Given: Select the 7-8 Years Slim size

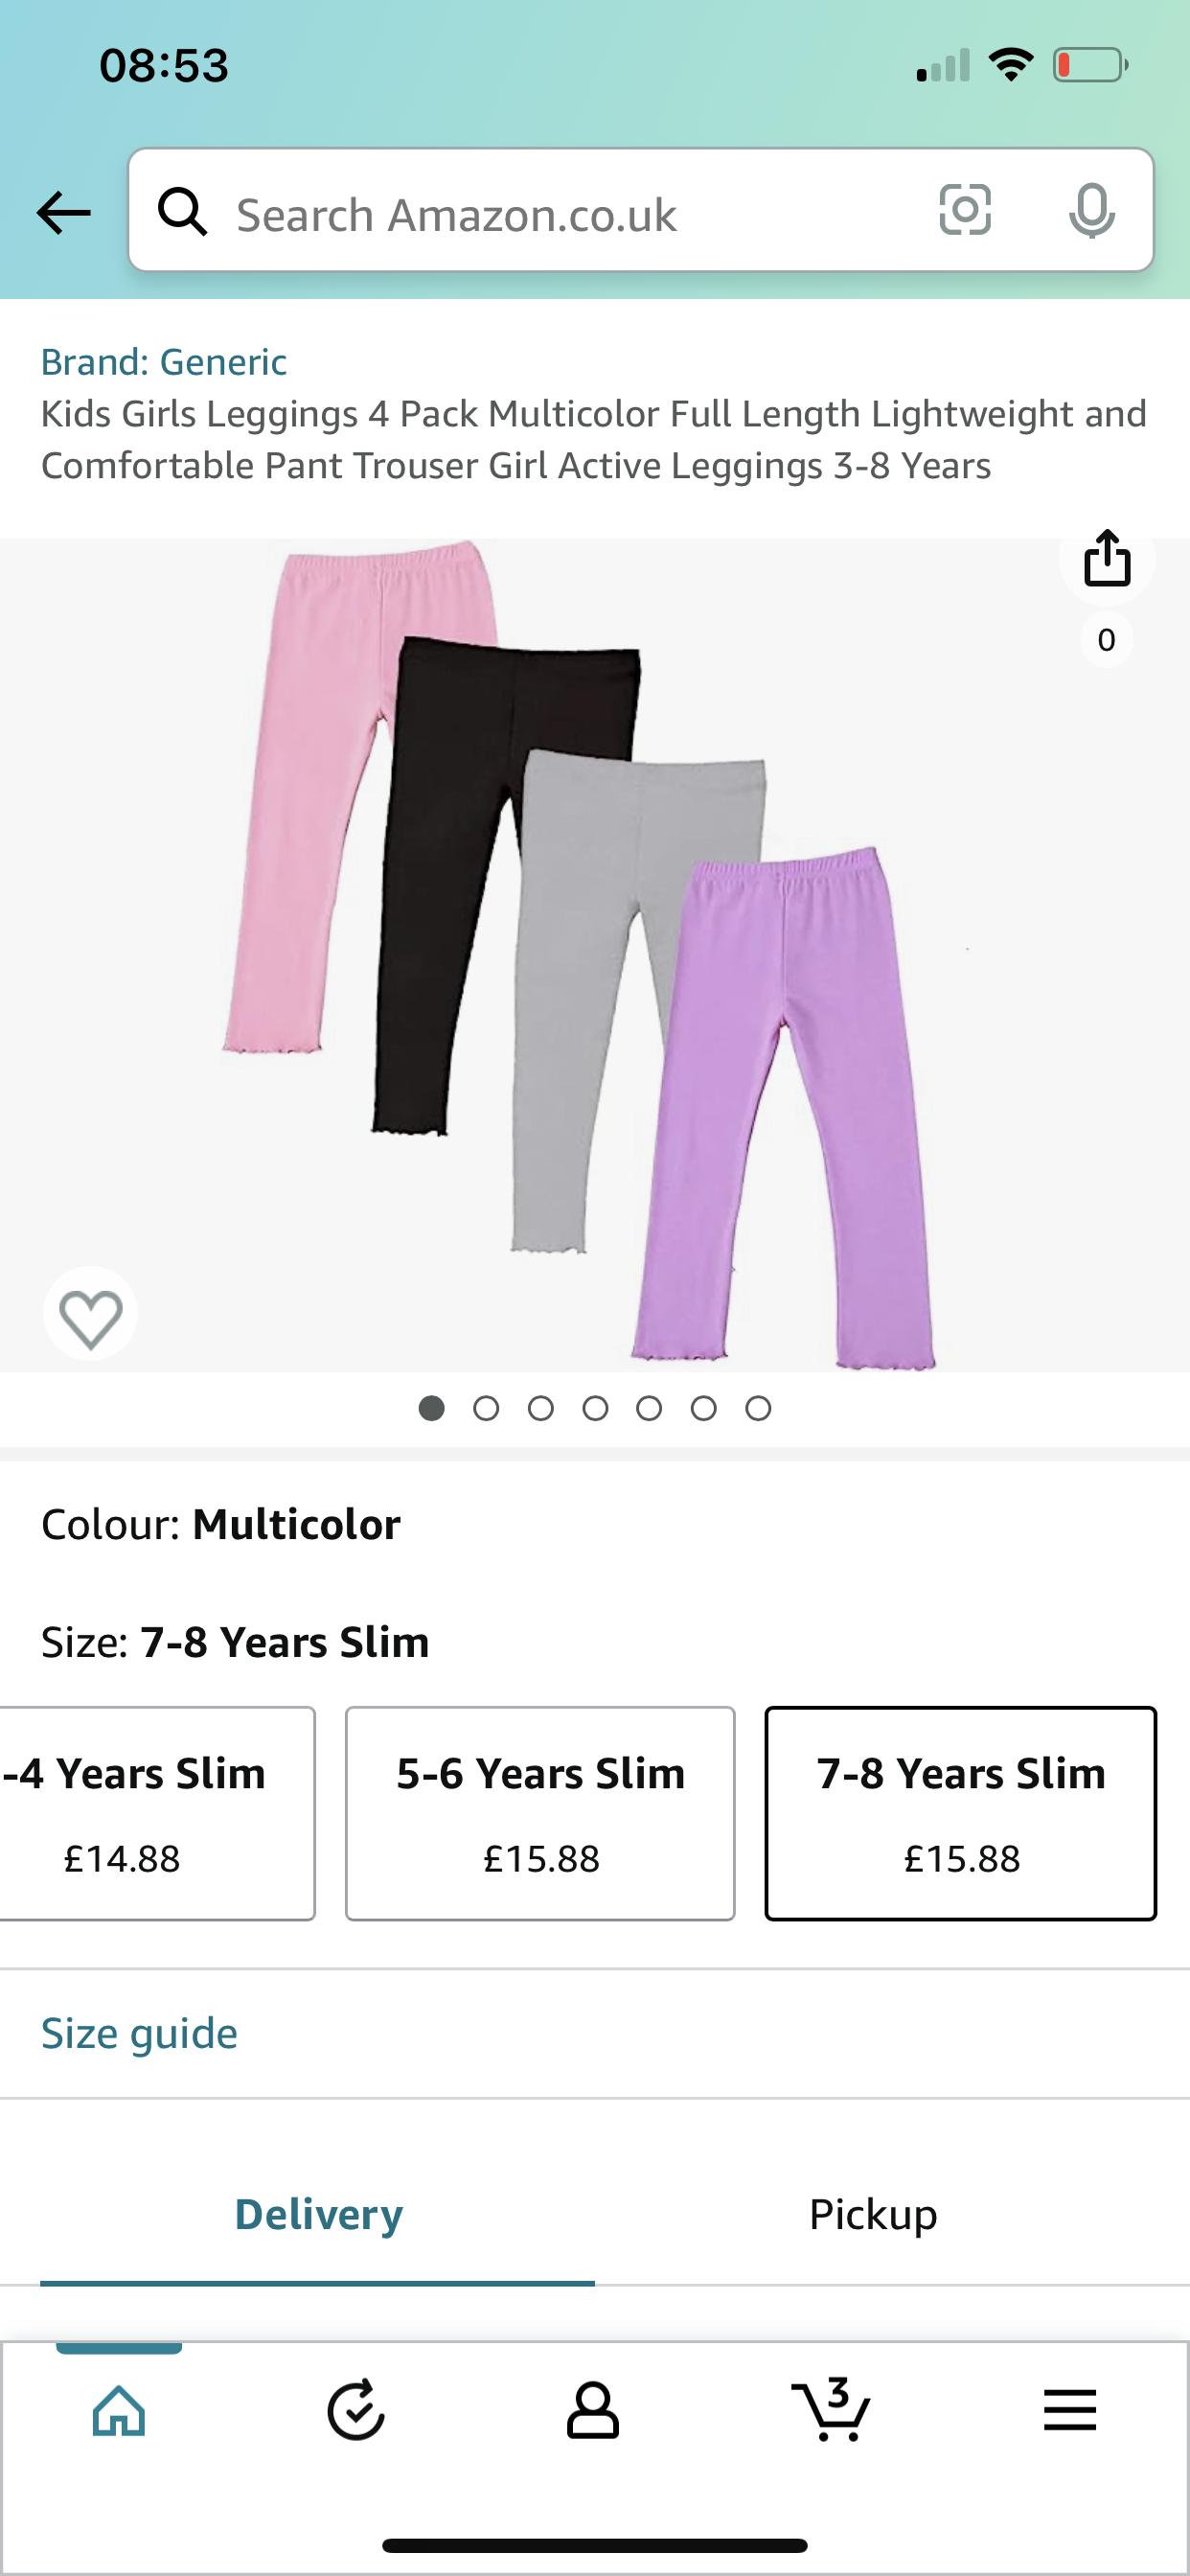Looking at the screenshot, I should click(x=961, y=1813).
